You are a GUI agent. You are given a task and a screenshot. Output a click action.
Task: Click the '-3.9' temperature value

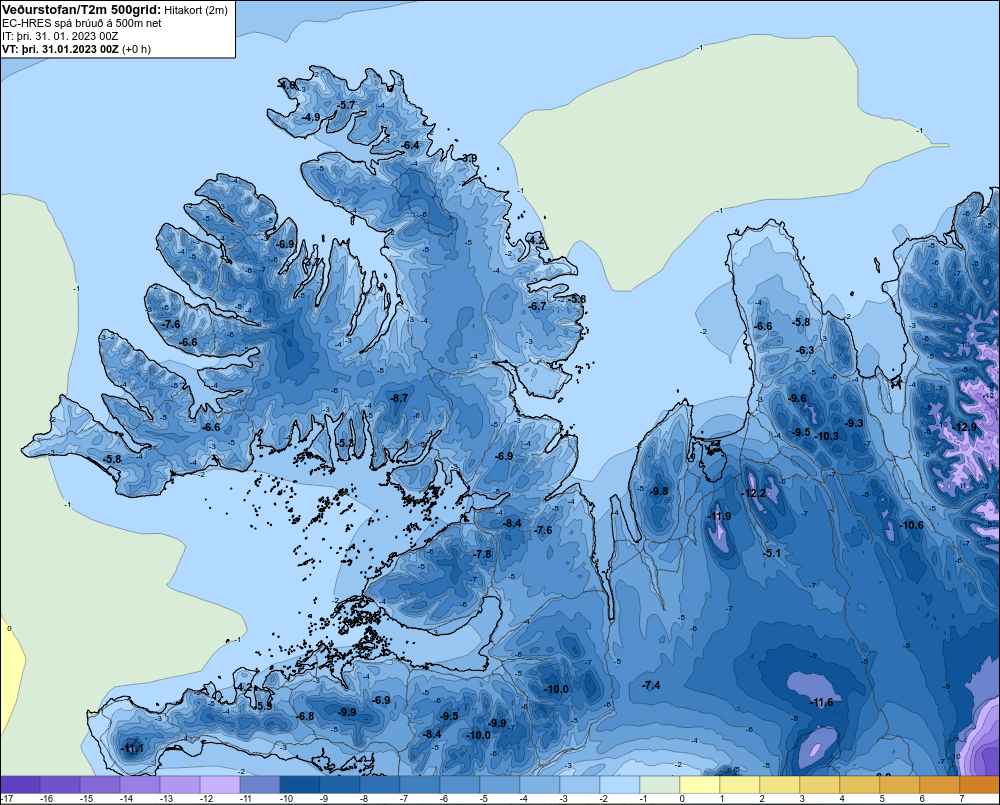pyautogui.click(x=469, y=158)
